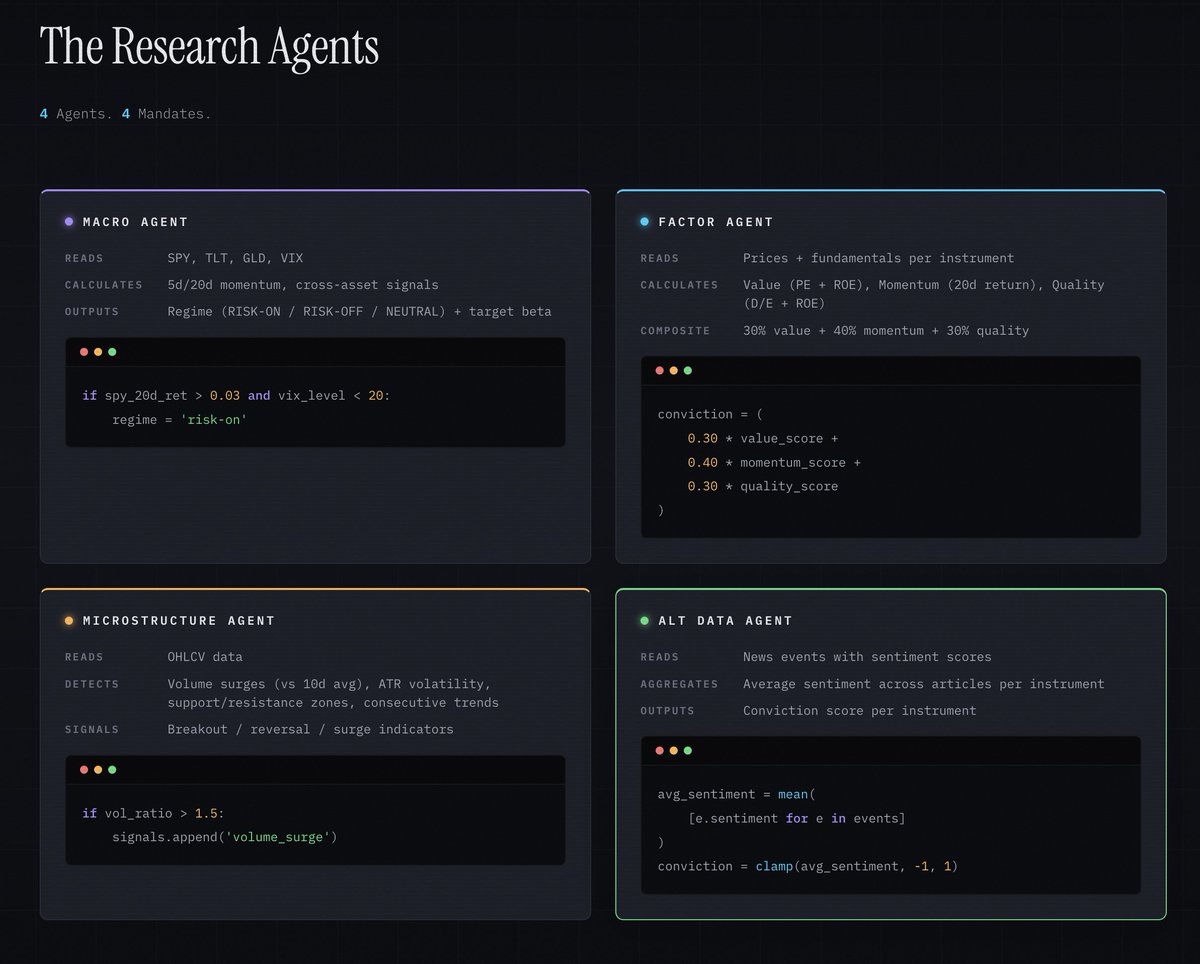Click 'Prices + fundamentals per instrument' text
This screenshot has width=1200, height=964.
(878, 258)
